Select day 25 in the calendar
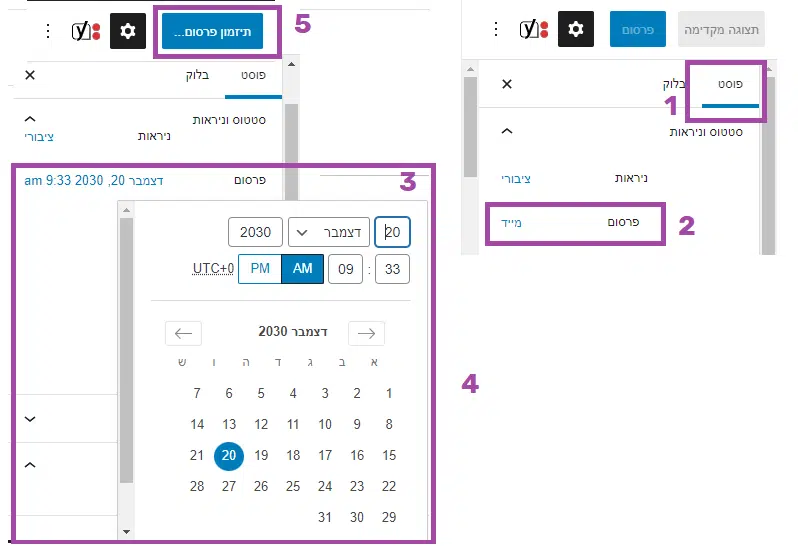 [x=293, y=486]
